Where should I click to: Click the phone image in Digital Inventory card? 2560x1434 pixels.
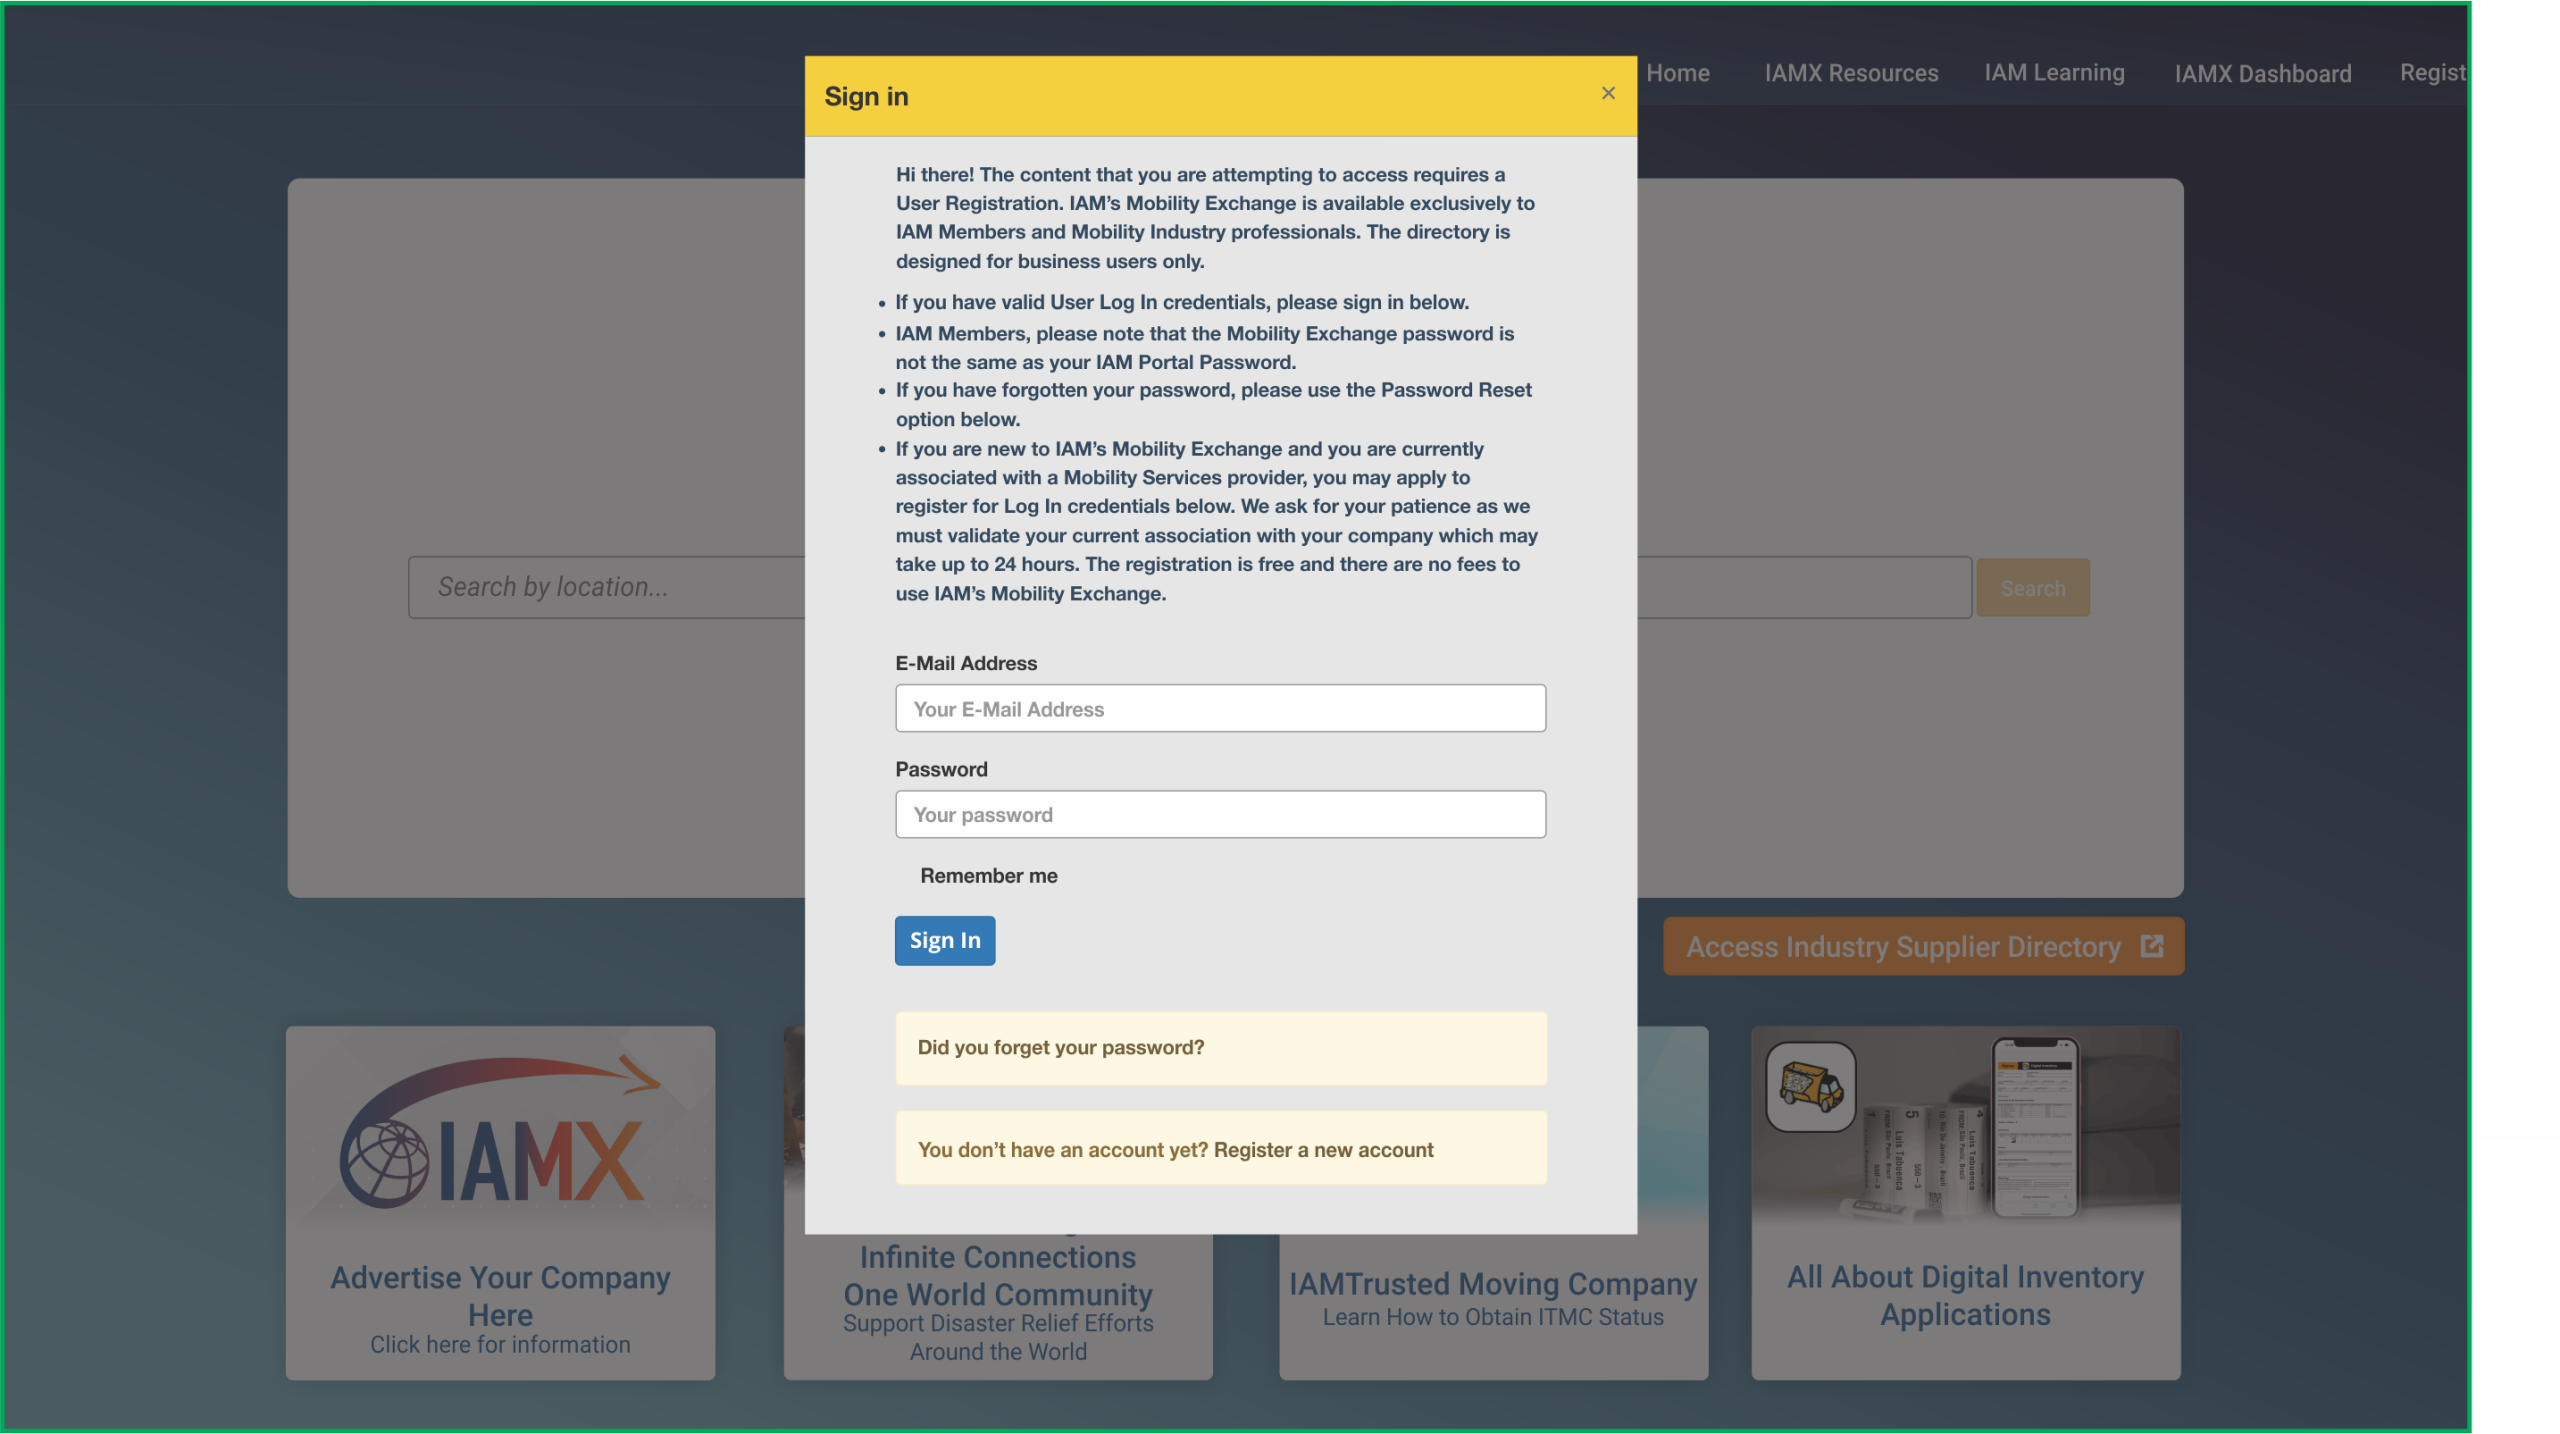(2034, 1127)
